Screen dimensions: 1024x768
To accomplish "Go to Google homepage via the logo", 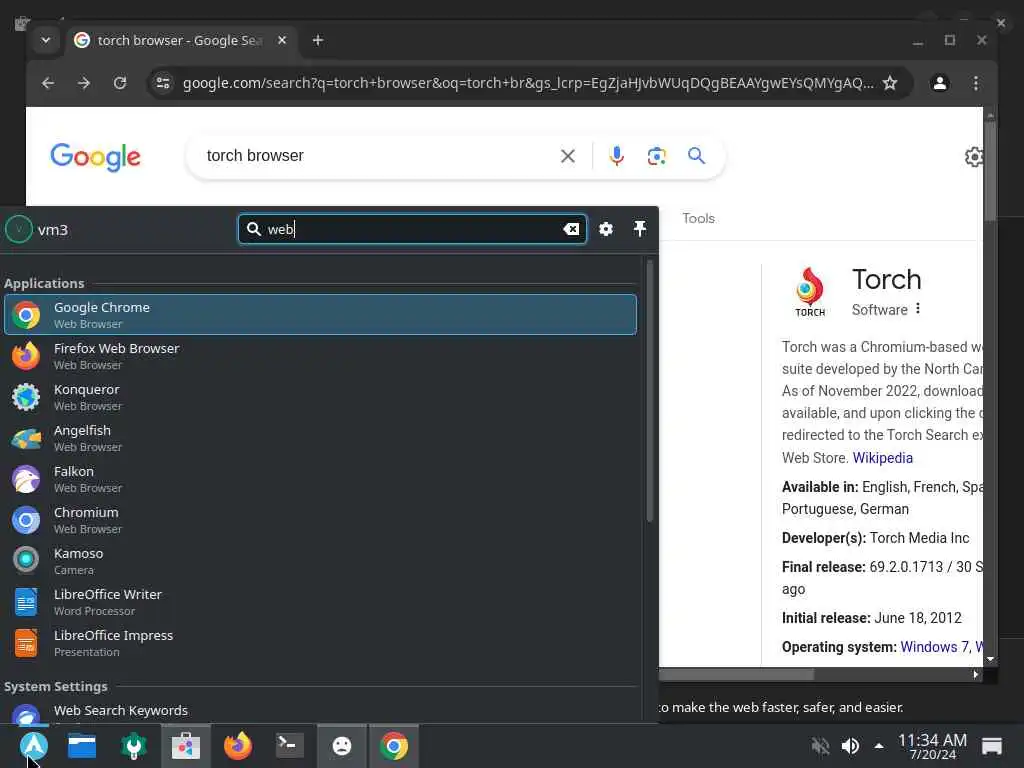I will click(95, 157).
